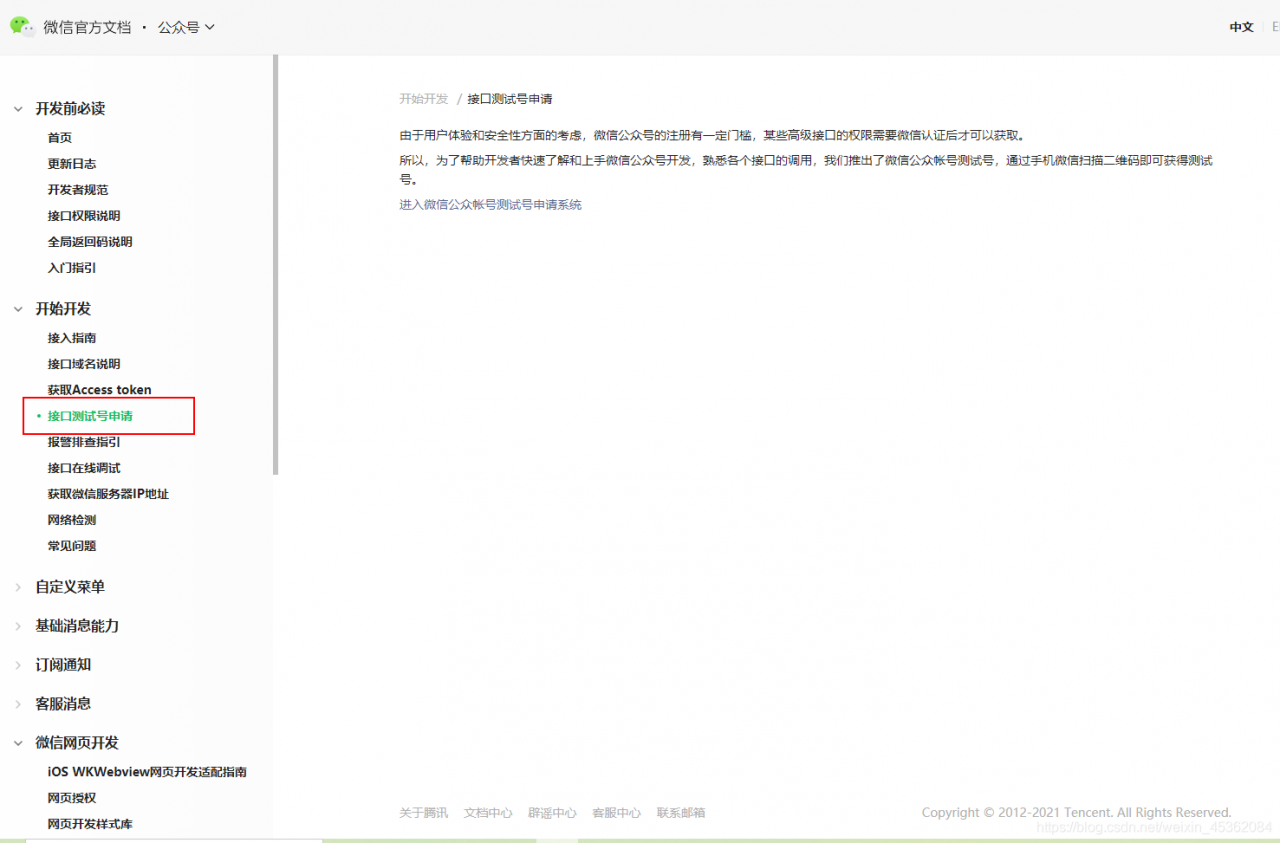Open iOS WKWebview网页开发适配指南 page

click(x=147, y=772)
